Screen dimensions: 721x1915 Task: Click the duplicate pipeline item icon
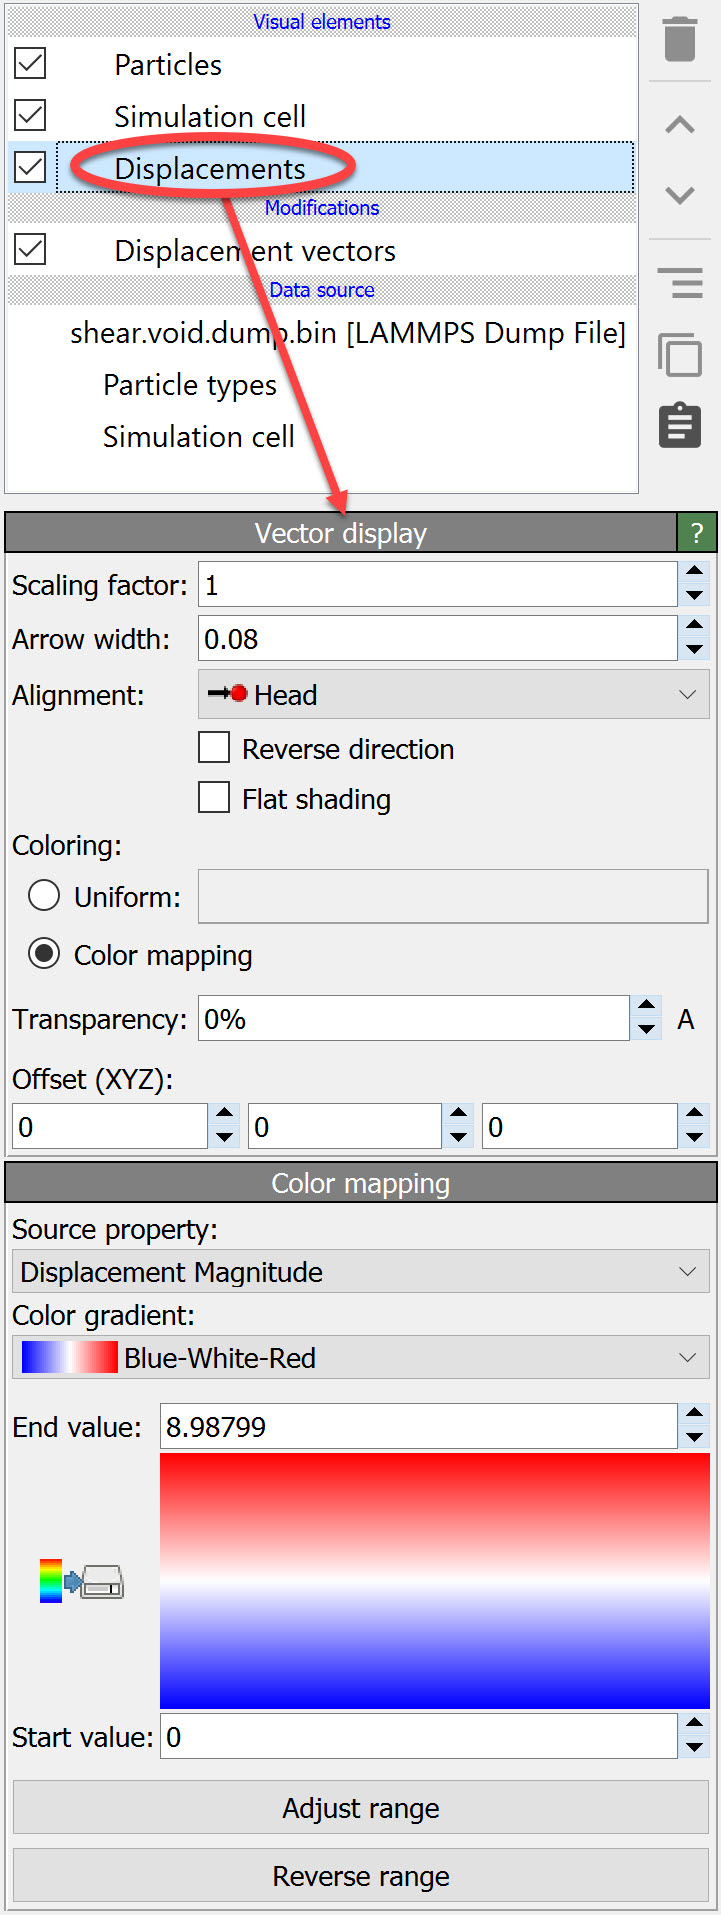coord(680,355)
